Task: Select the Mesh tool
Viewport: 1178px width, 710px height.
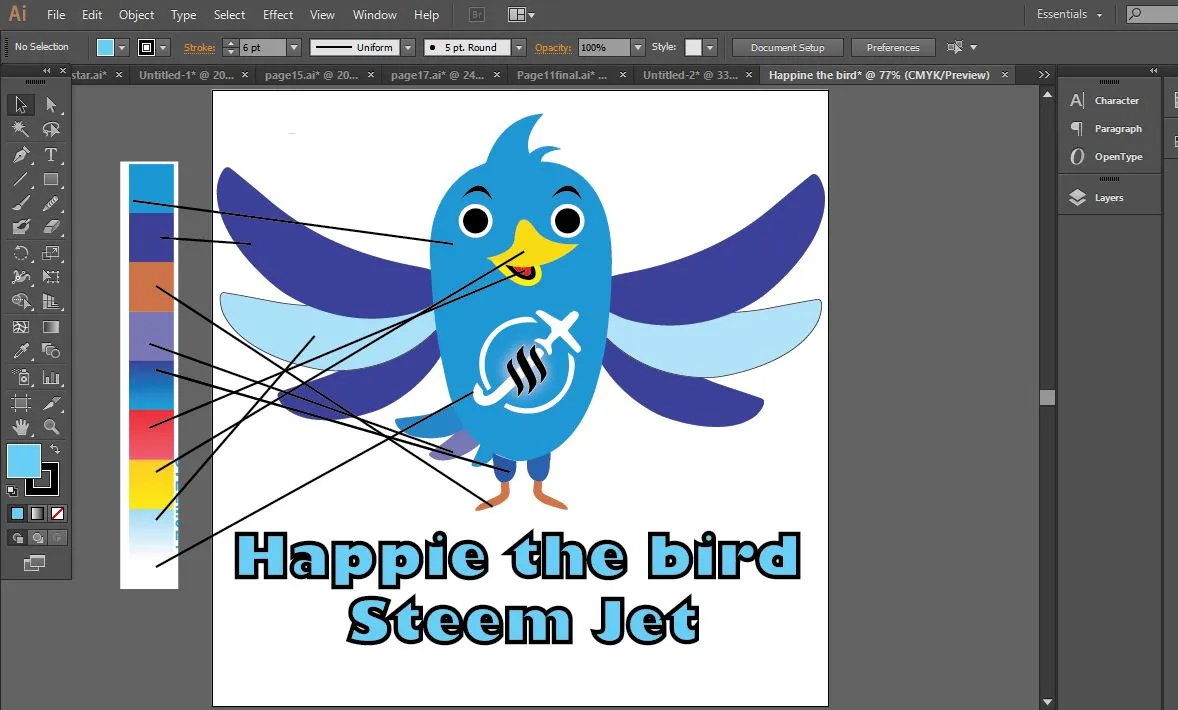Action: [x=21, y=327]
